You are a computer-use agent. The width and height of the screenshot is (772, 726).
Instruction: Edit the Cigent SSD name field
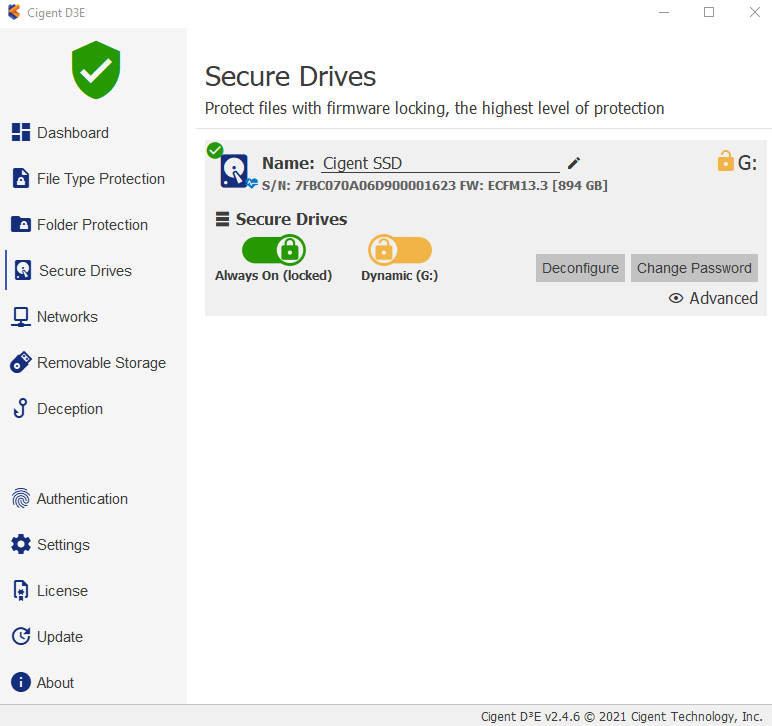[x=440, y=163]
